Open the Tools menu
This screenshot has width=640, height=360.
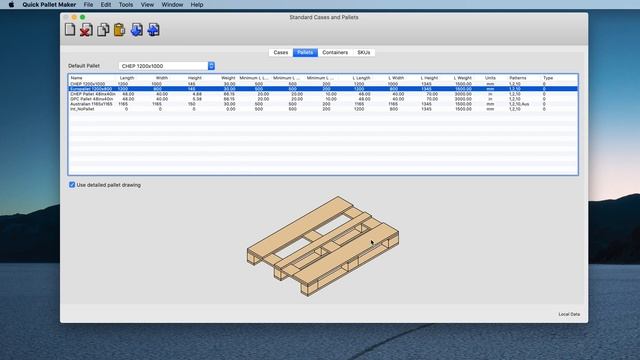[126, 4]
